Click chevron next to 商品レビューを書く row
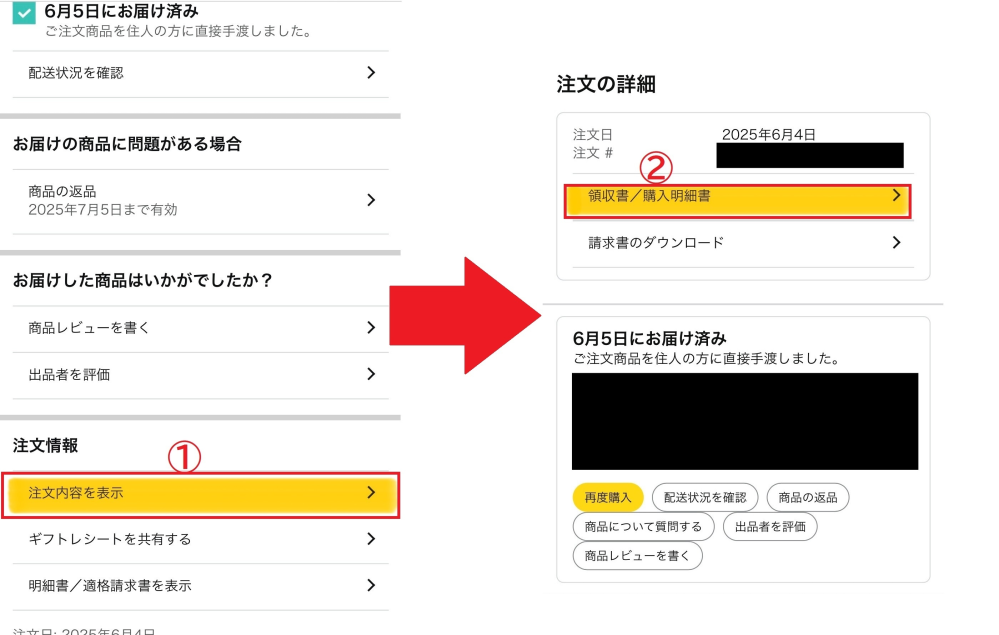999x635 pixels. click(371, 327)
